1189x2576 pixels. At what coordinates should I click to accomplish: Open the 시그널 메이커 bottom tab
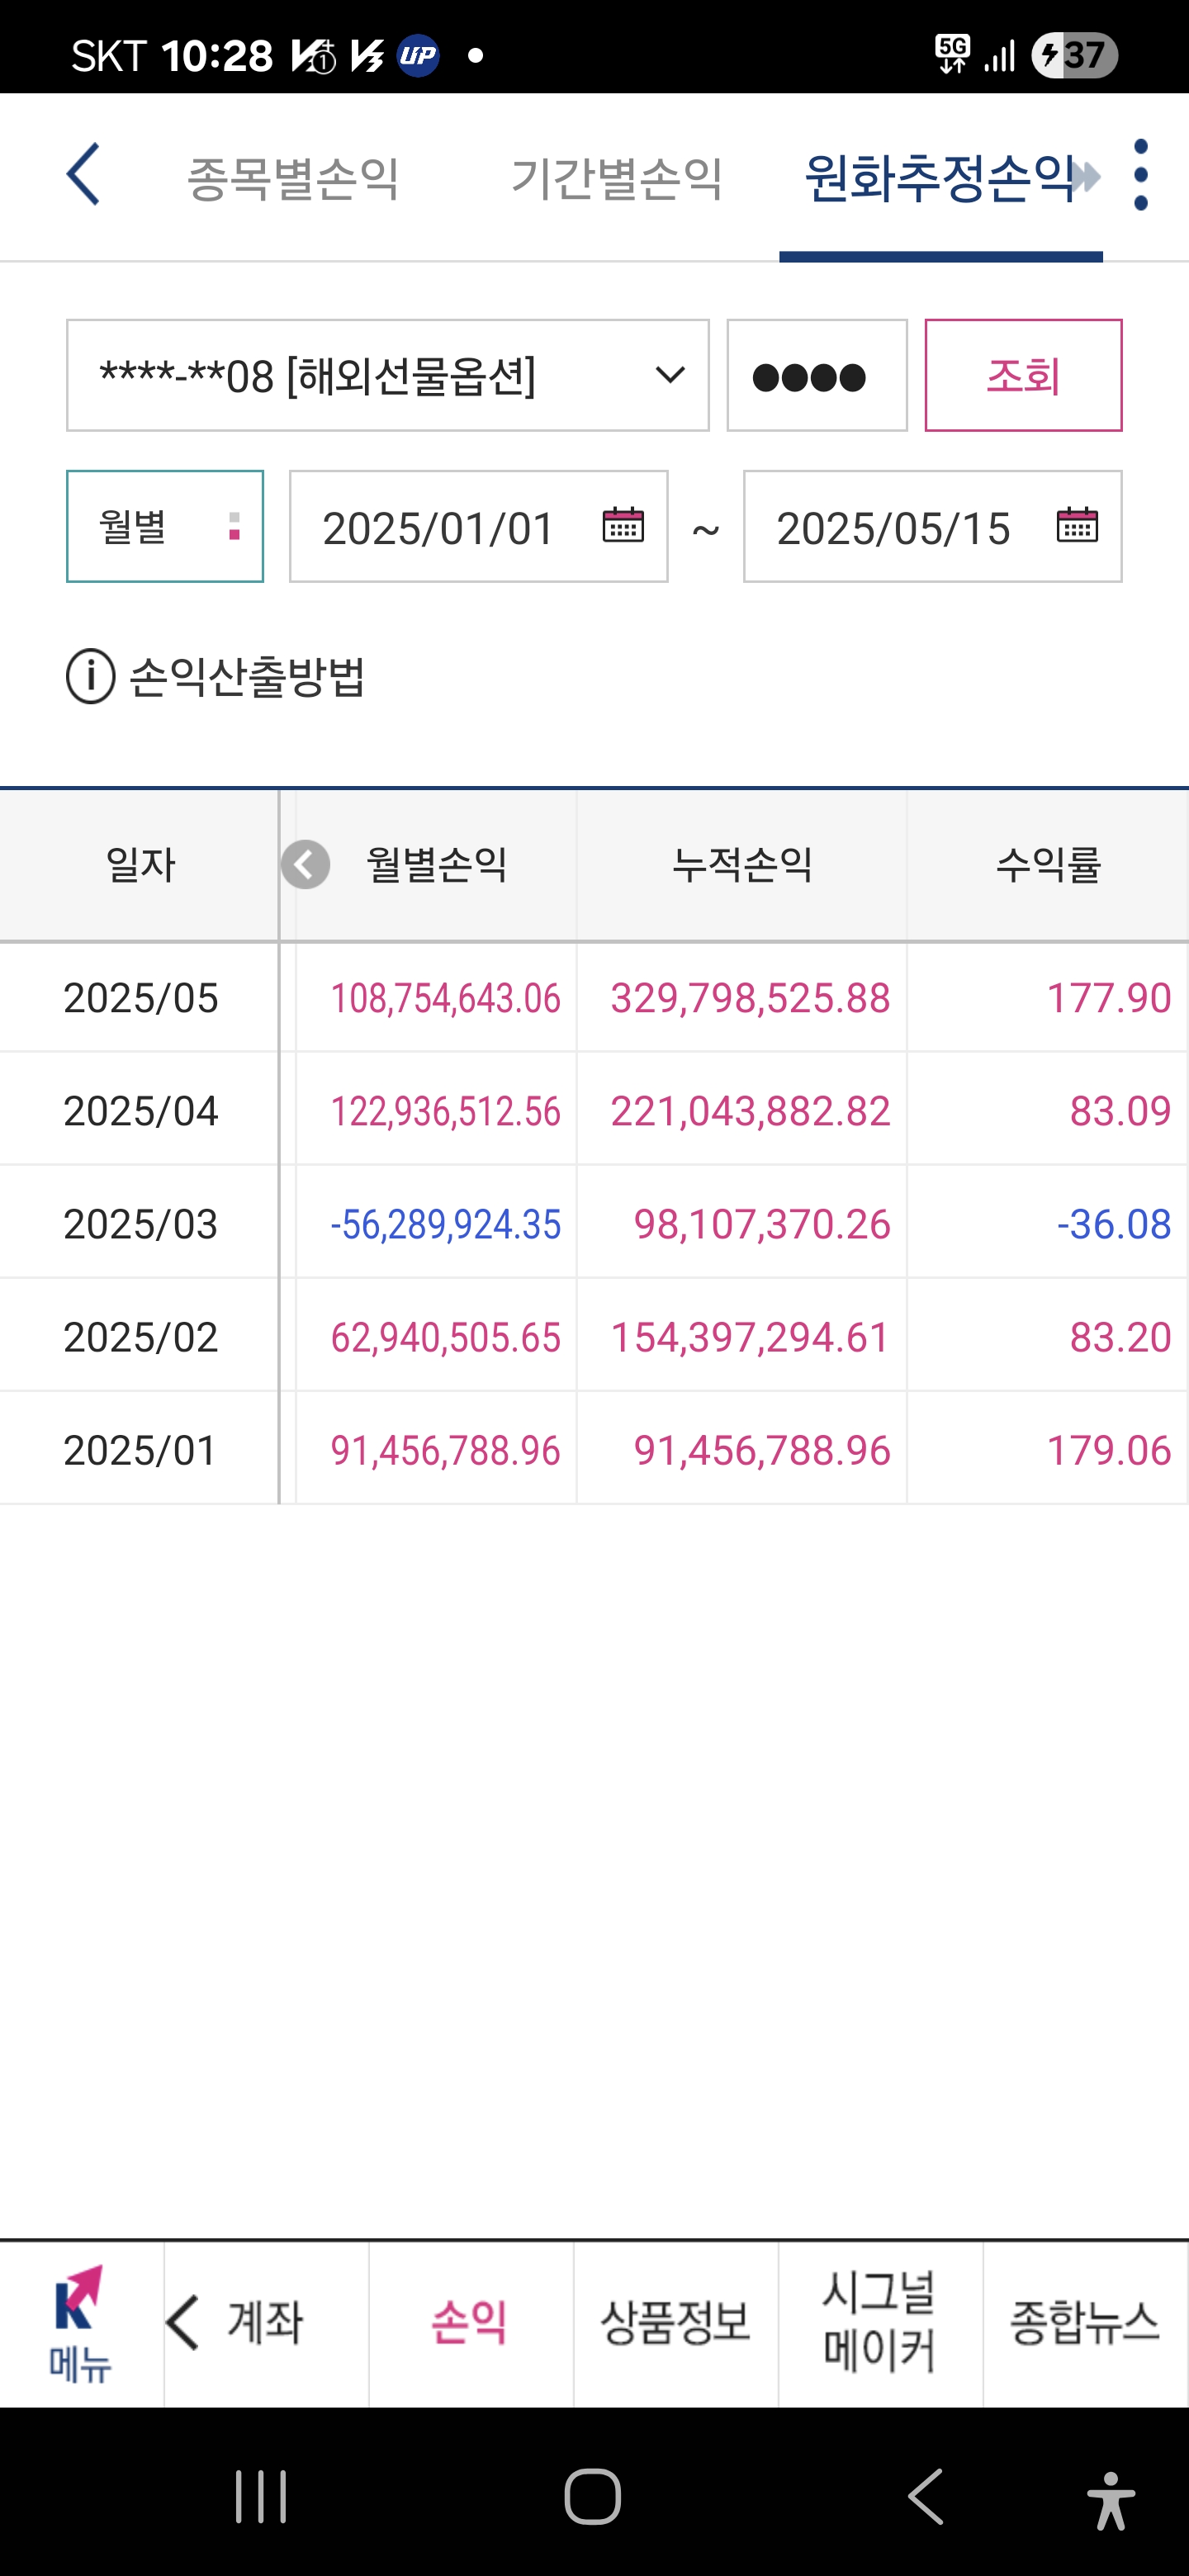click(x=880, y=2322)
